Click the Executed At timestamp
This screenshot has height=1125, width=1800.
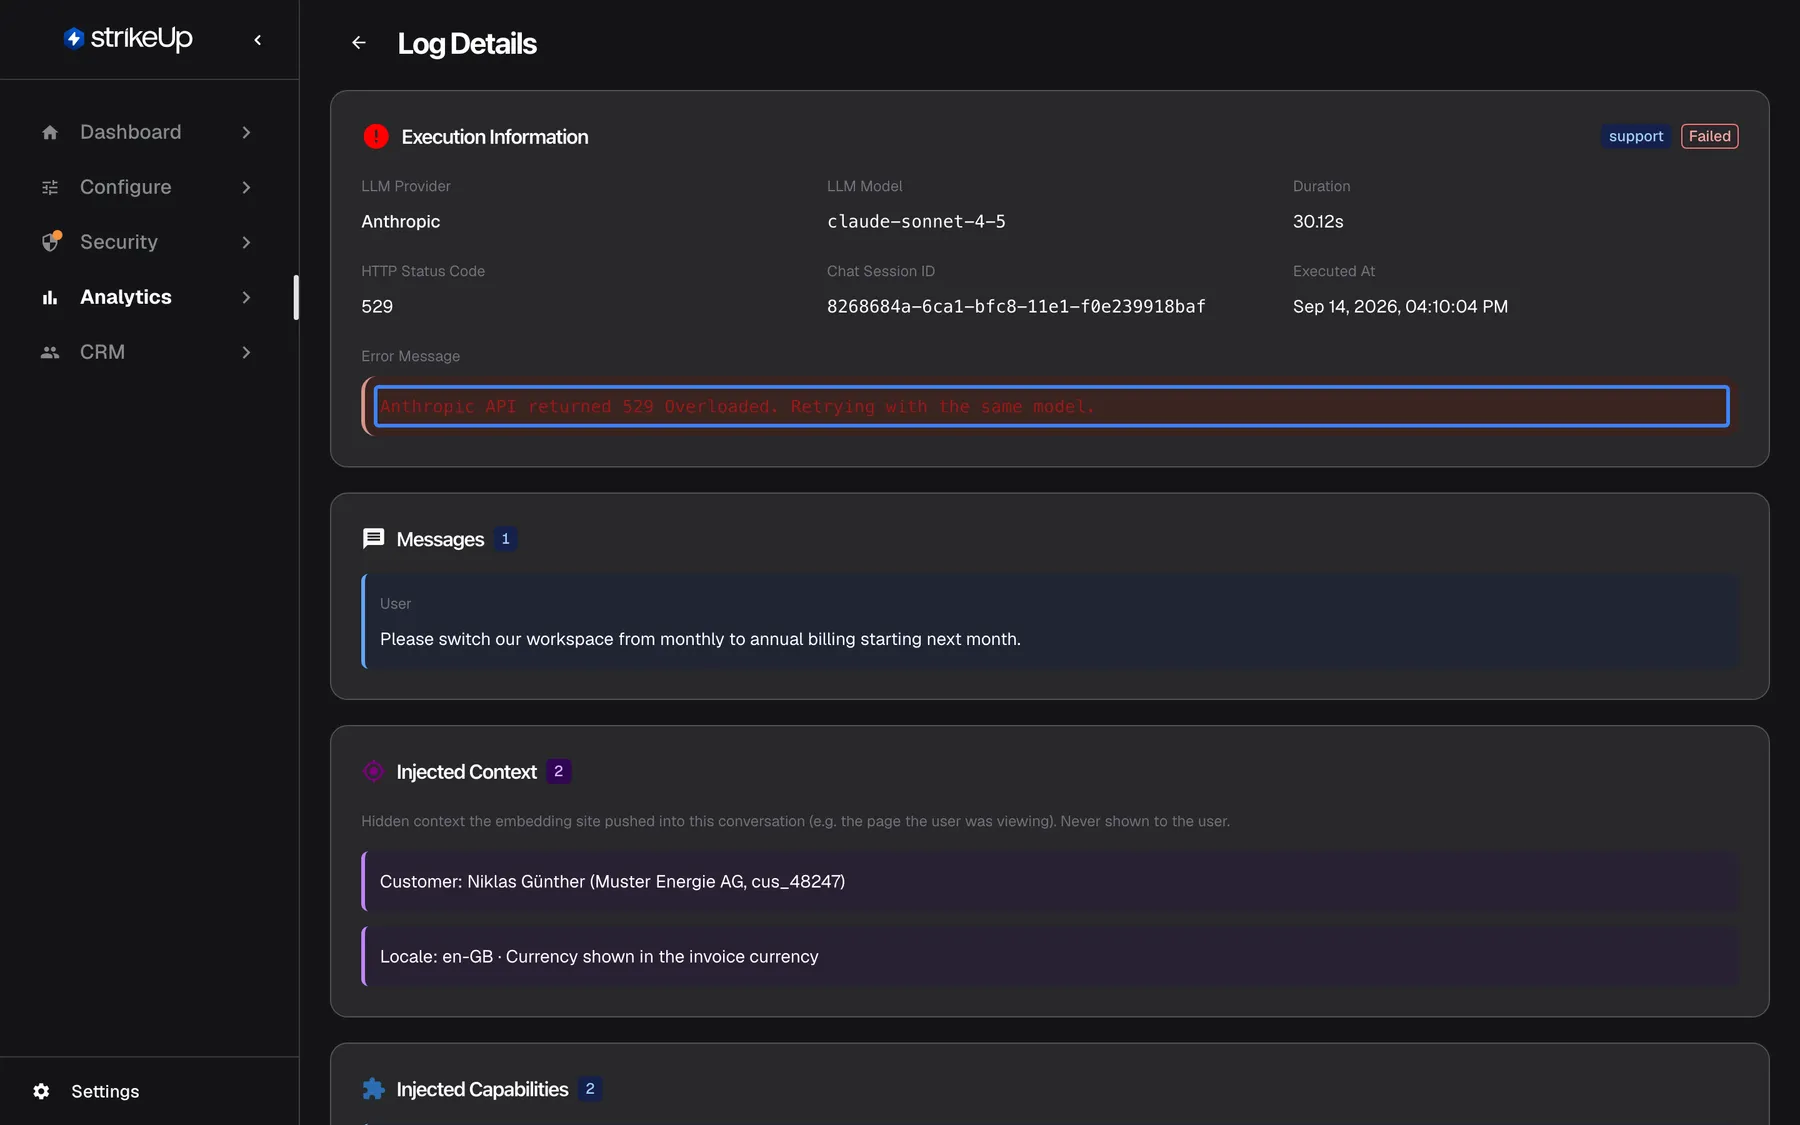(x=1400, y=306)
